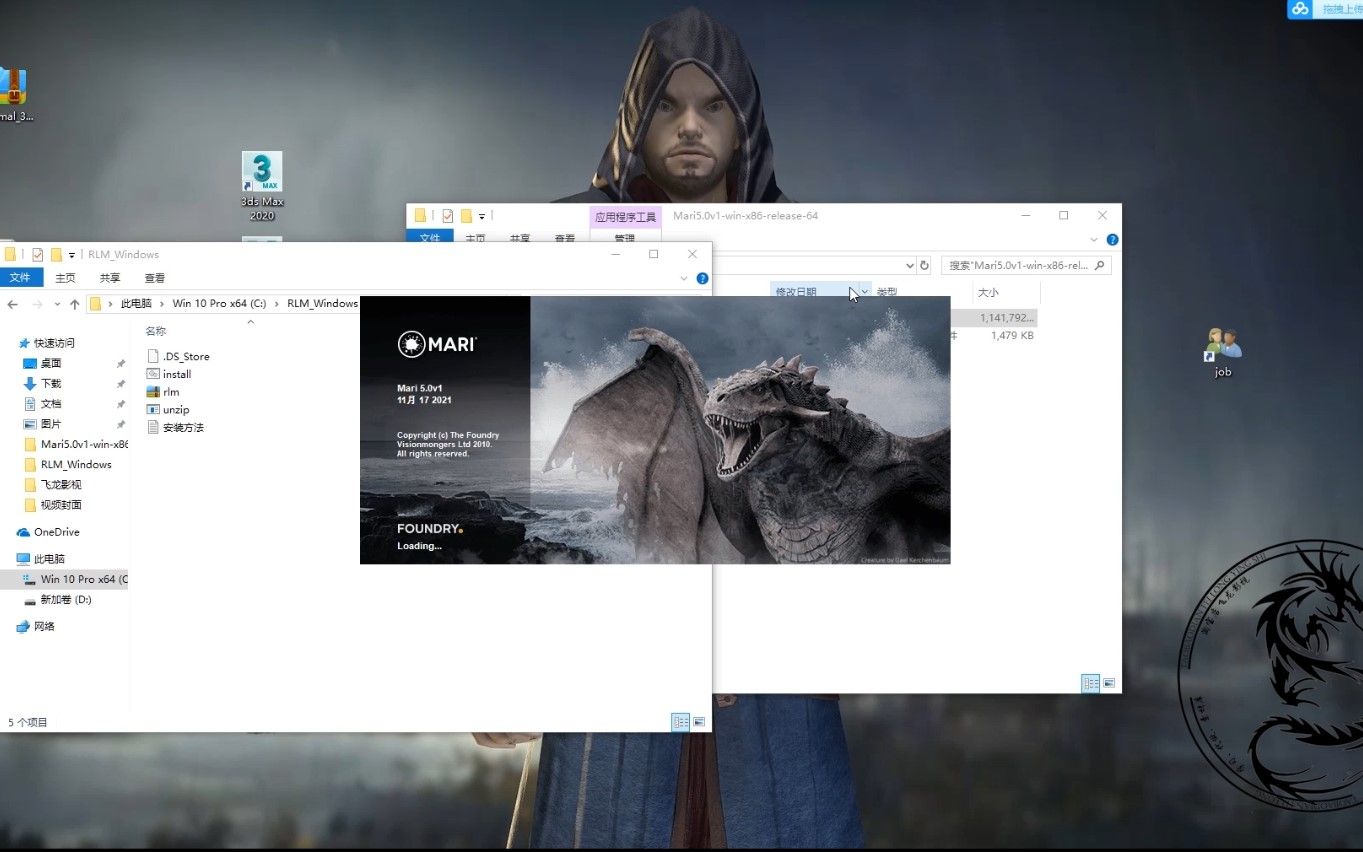Image resolution: width=1363 pixels, height=852 pixels.
Task: Open the job desktop shortcut
Action: (x=1223, y=352)
